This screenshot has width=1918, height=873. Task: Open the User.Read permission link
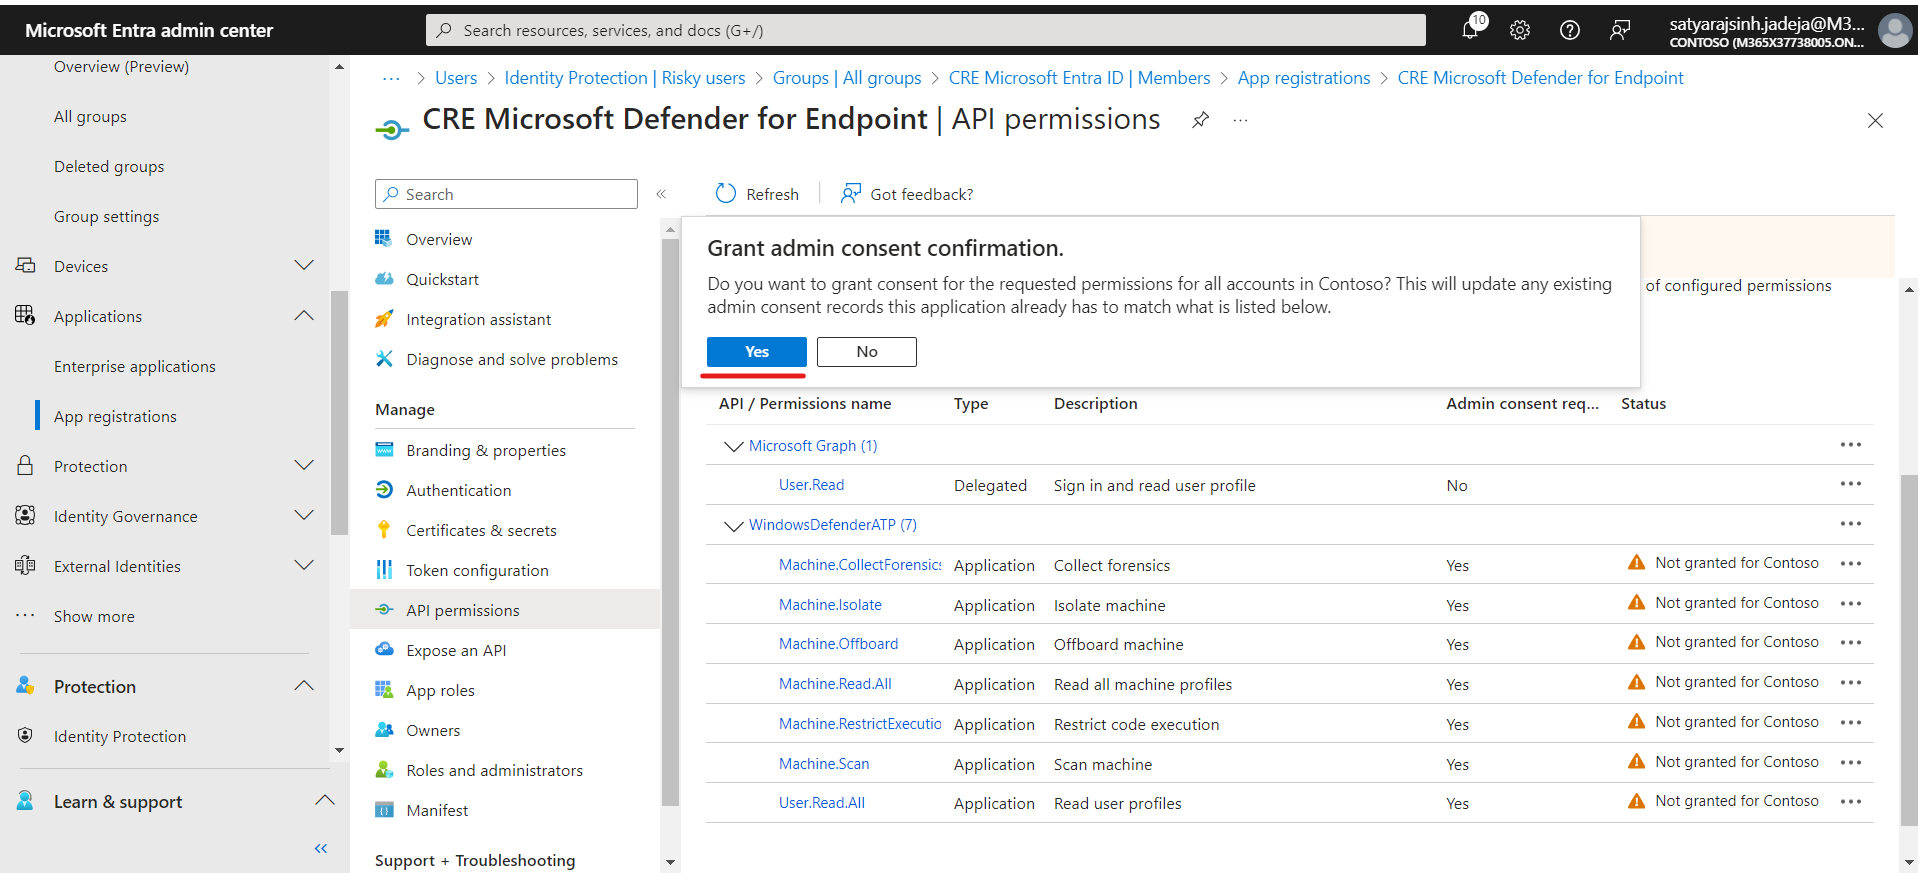pos(811,485)
